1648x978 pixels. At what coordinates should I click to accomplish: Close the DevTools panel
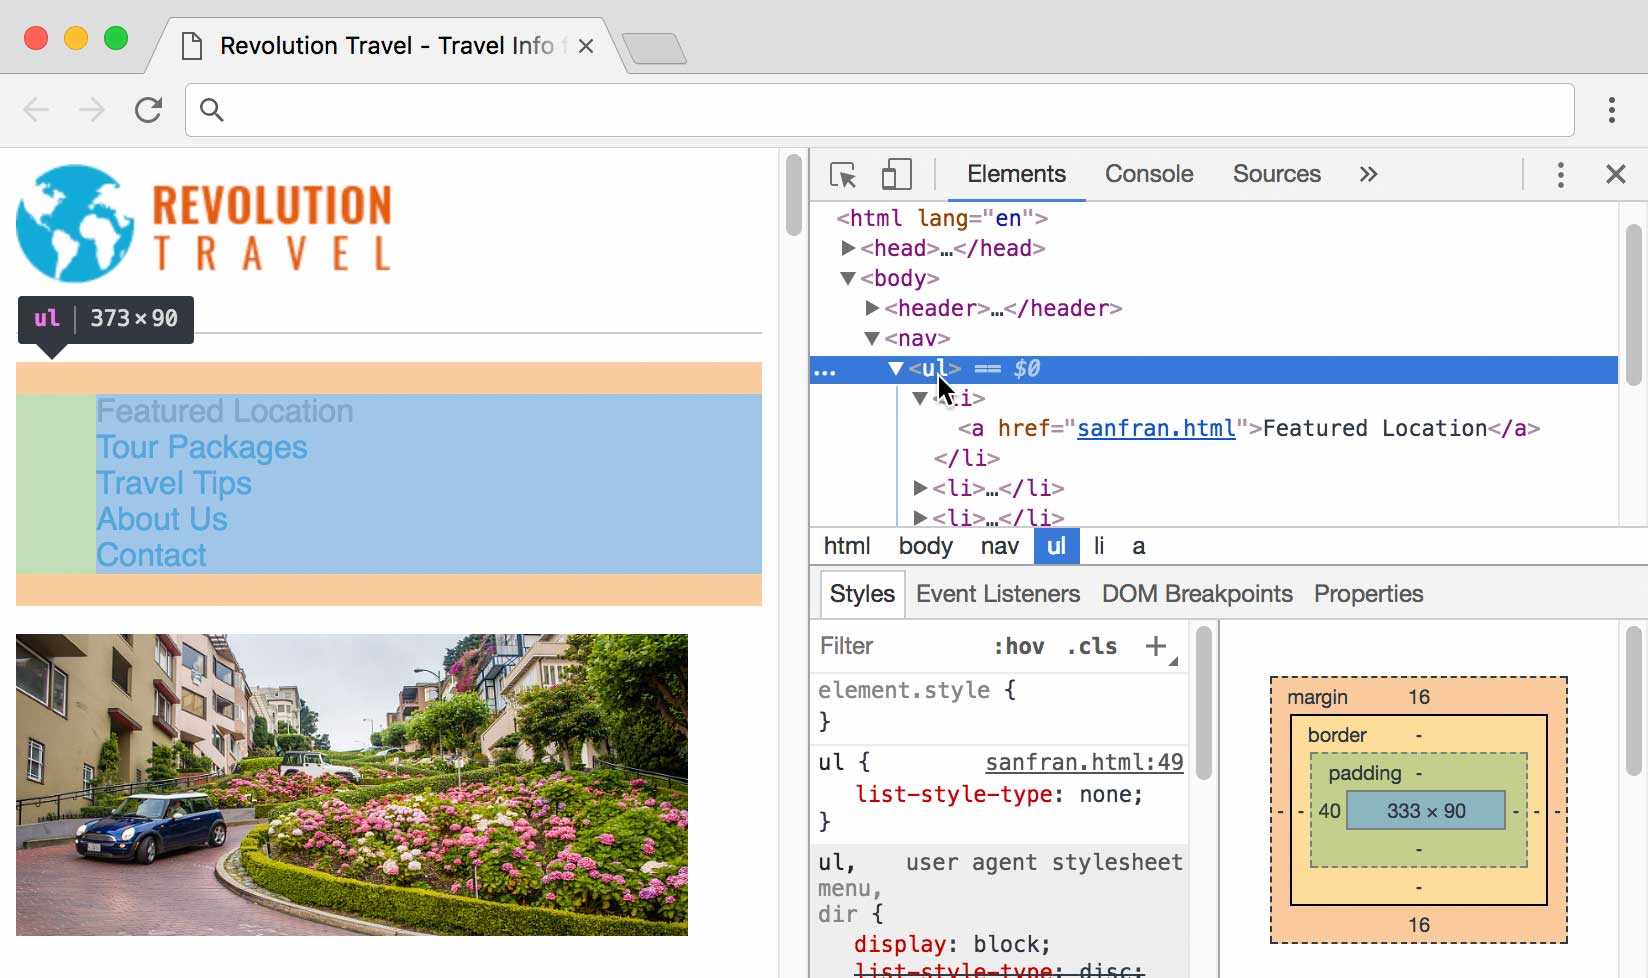click(x=1615, y=174)
